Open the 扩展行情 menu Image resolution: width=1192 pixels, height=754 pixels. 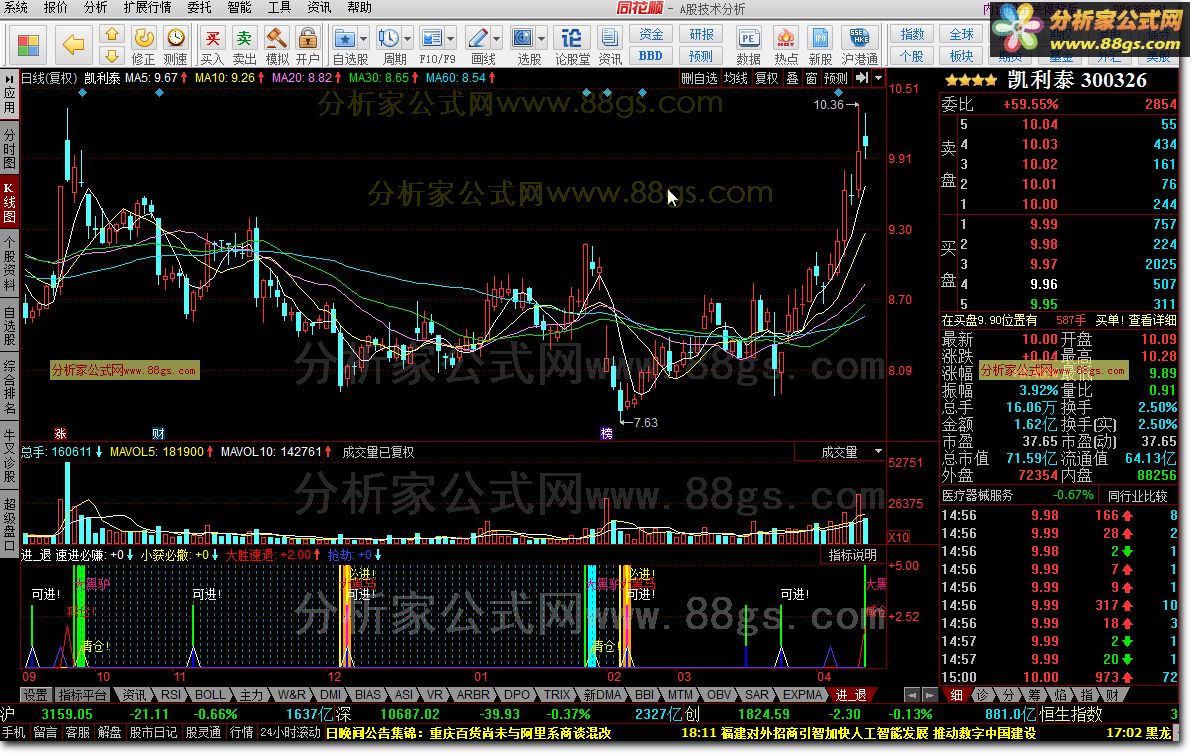point(147,8)
